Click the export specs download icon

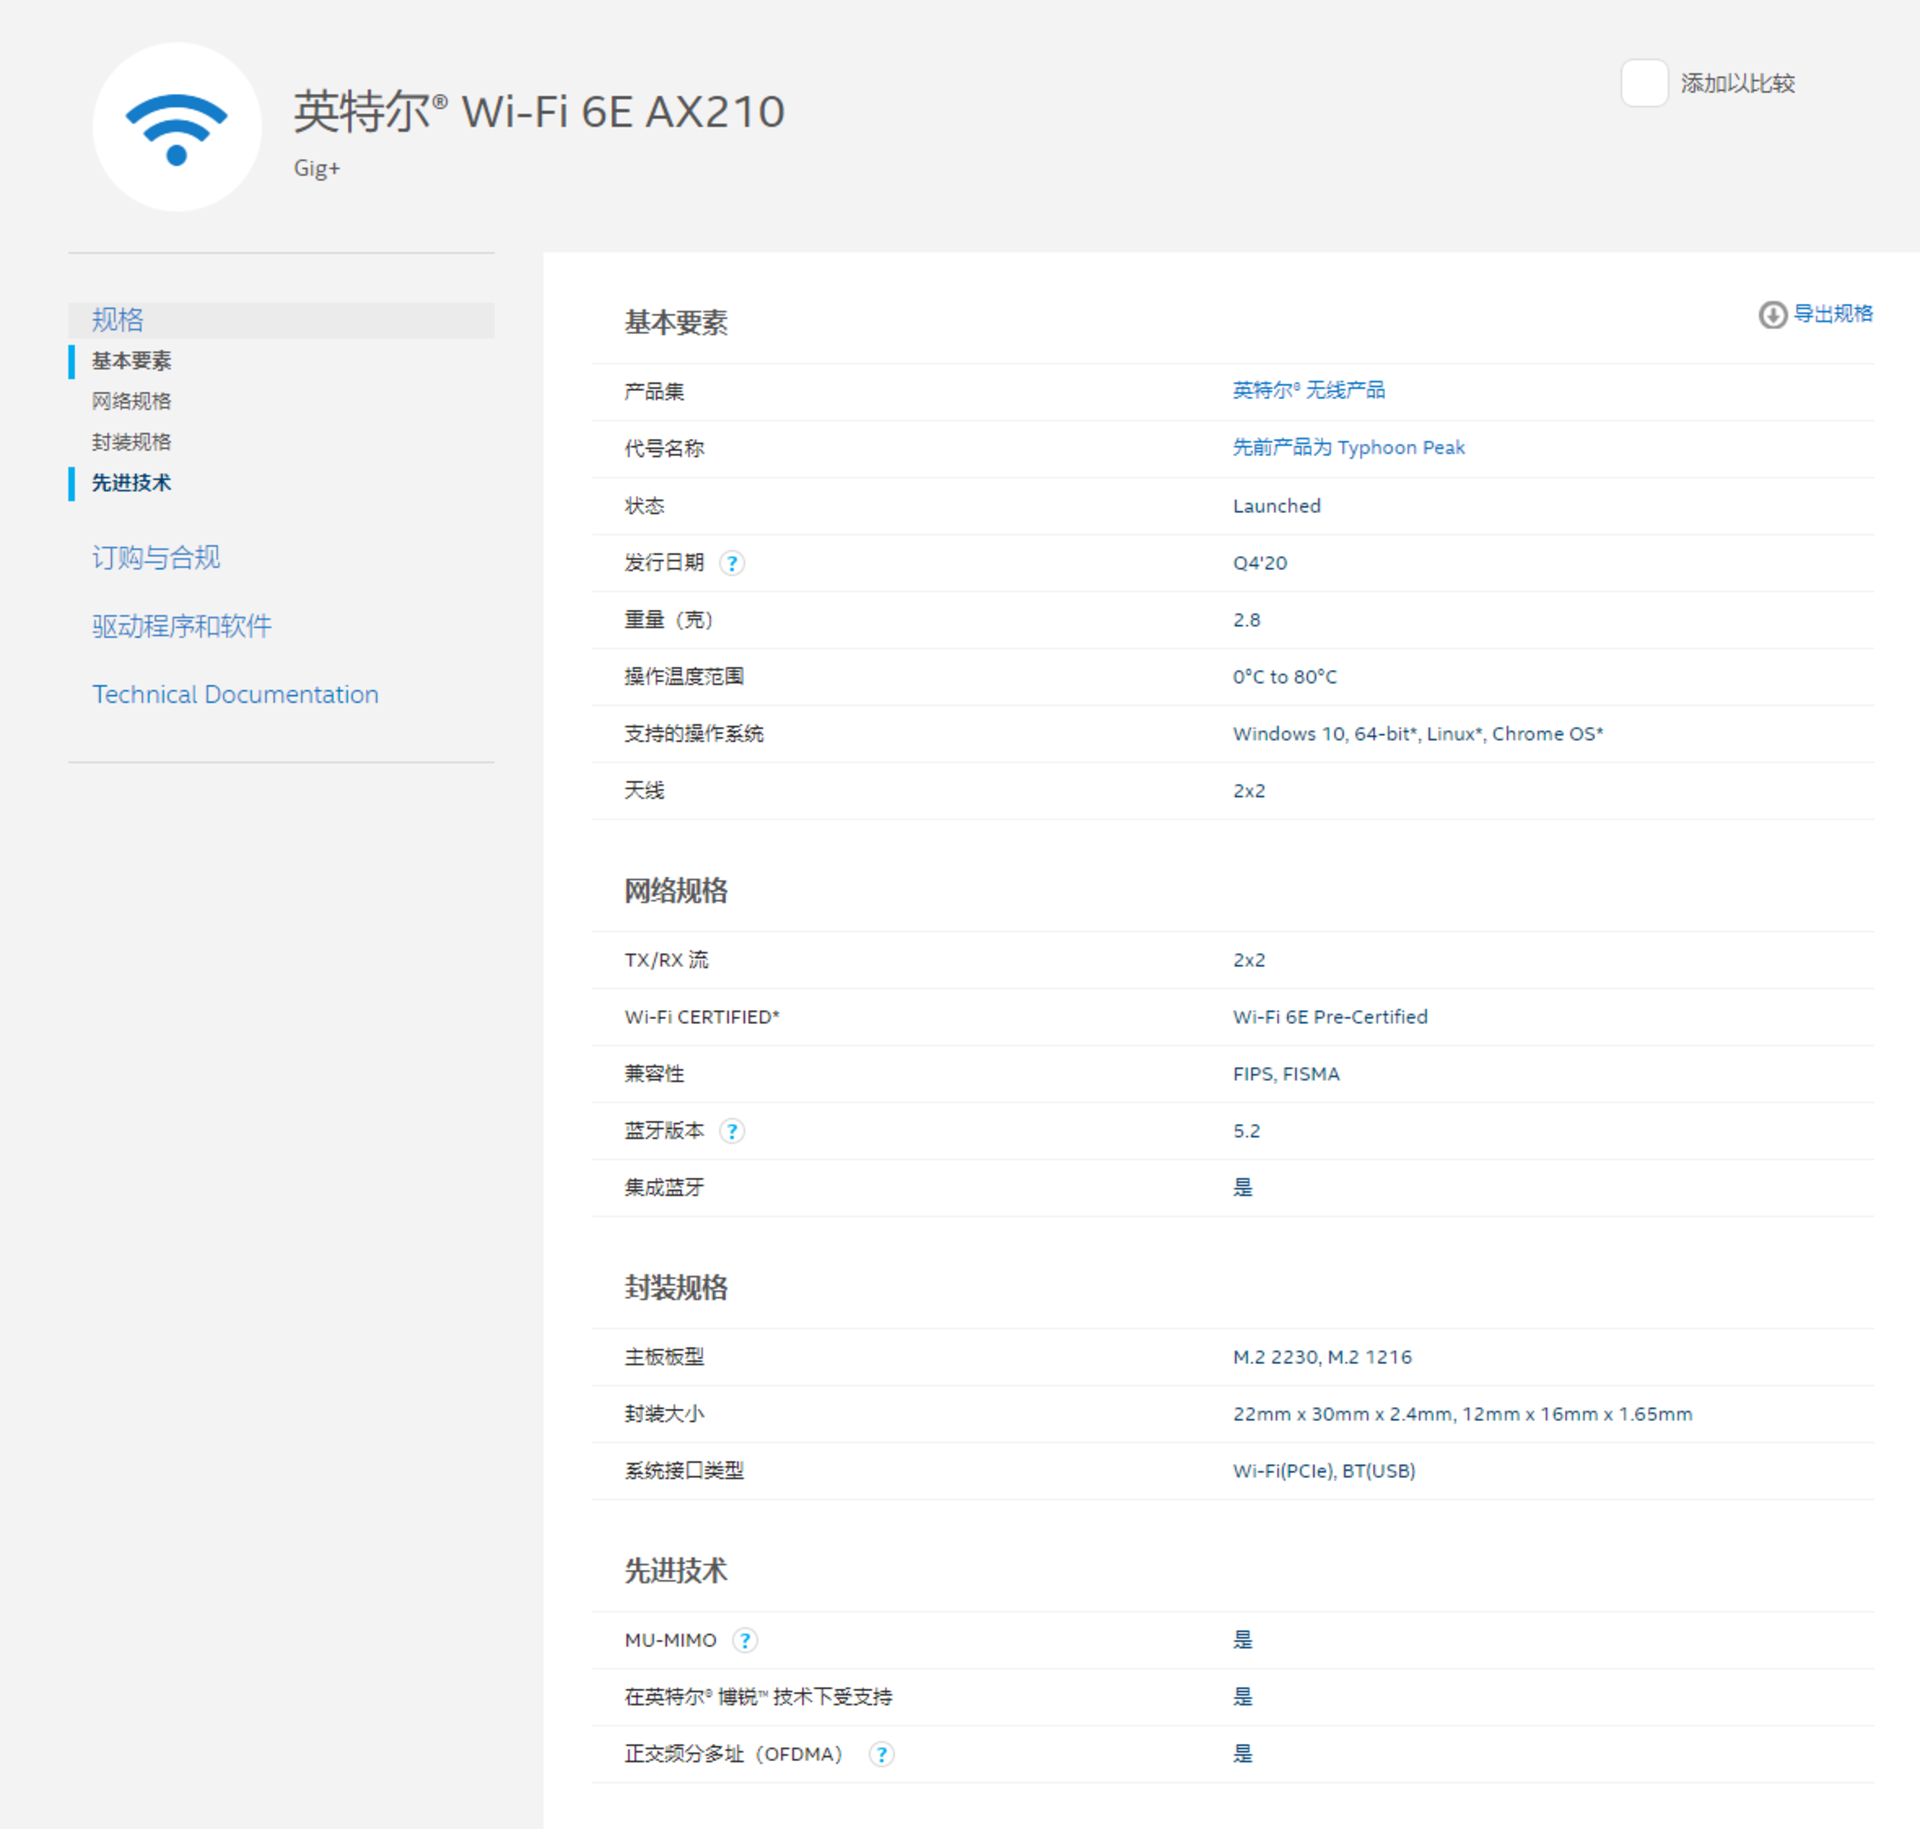pos(1772,315)
